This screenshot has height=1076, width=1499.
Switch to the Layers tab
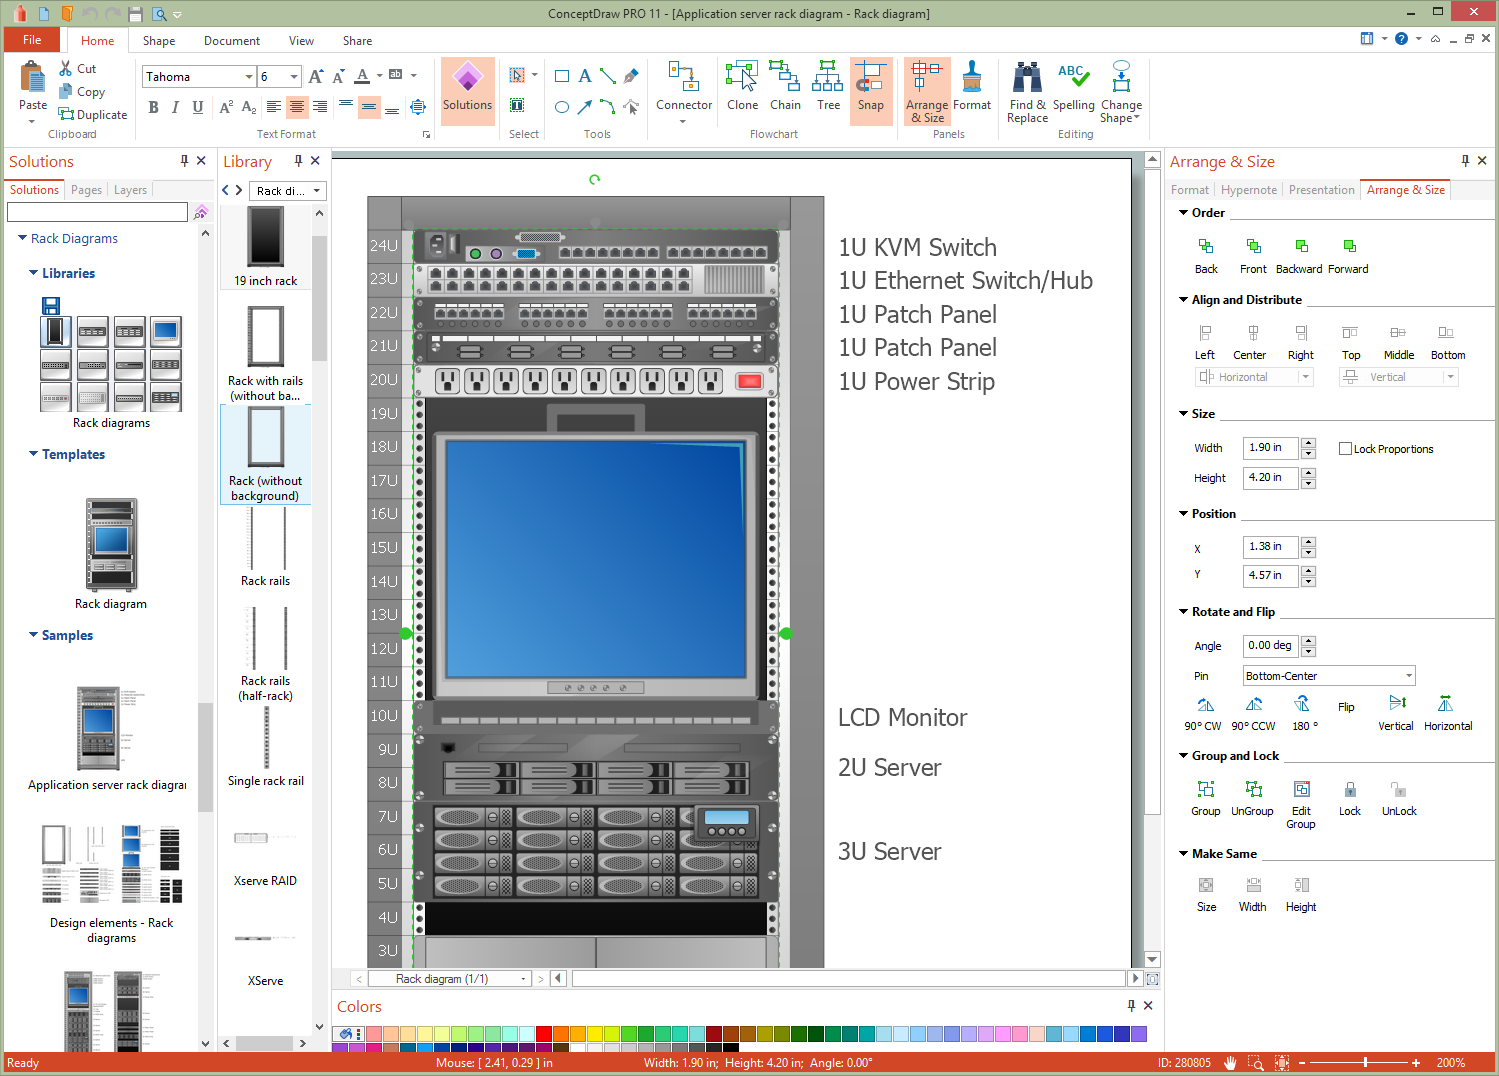130,190
